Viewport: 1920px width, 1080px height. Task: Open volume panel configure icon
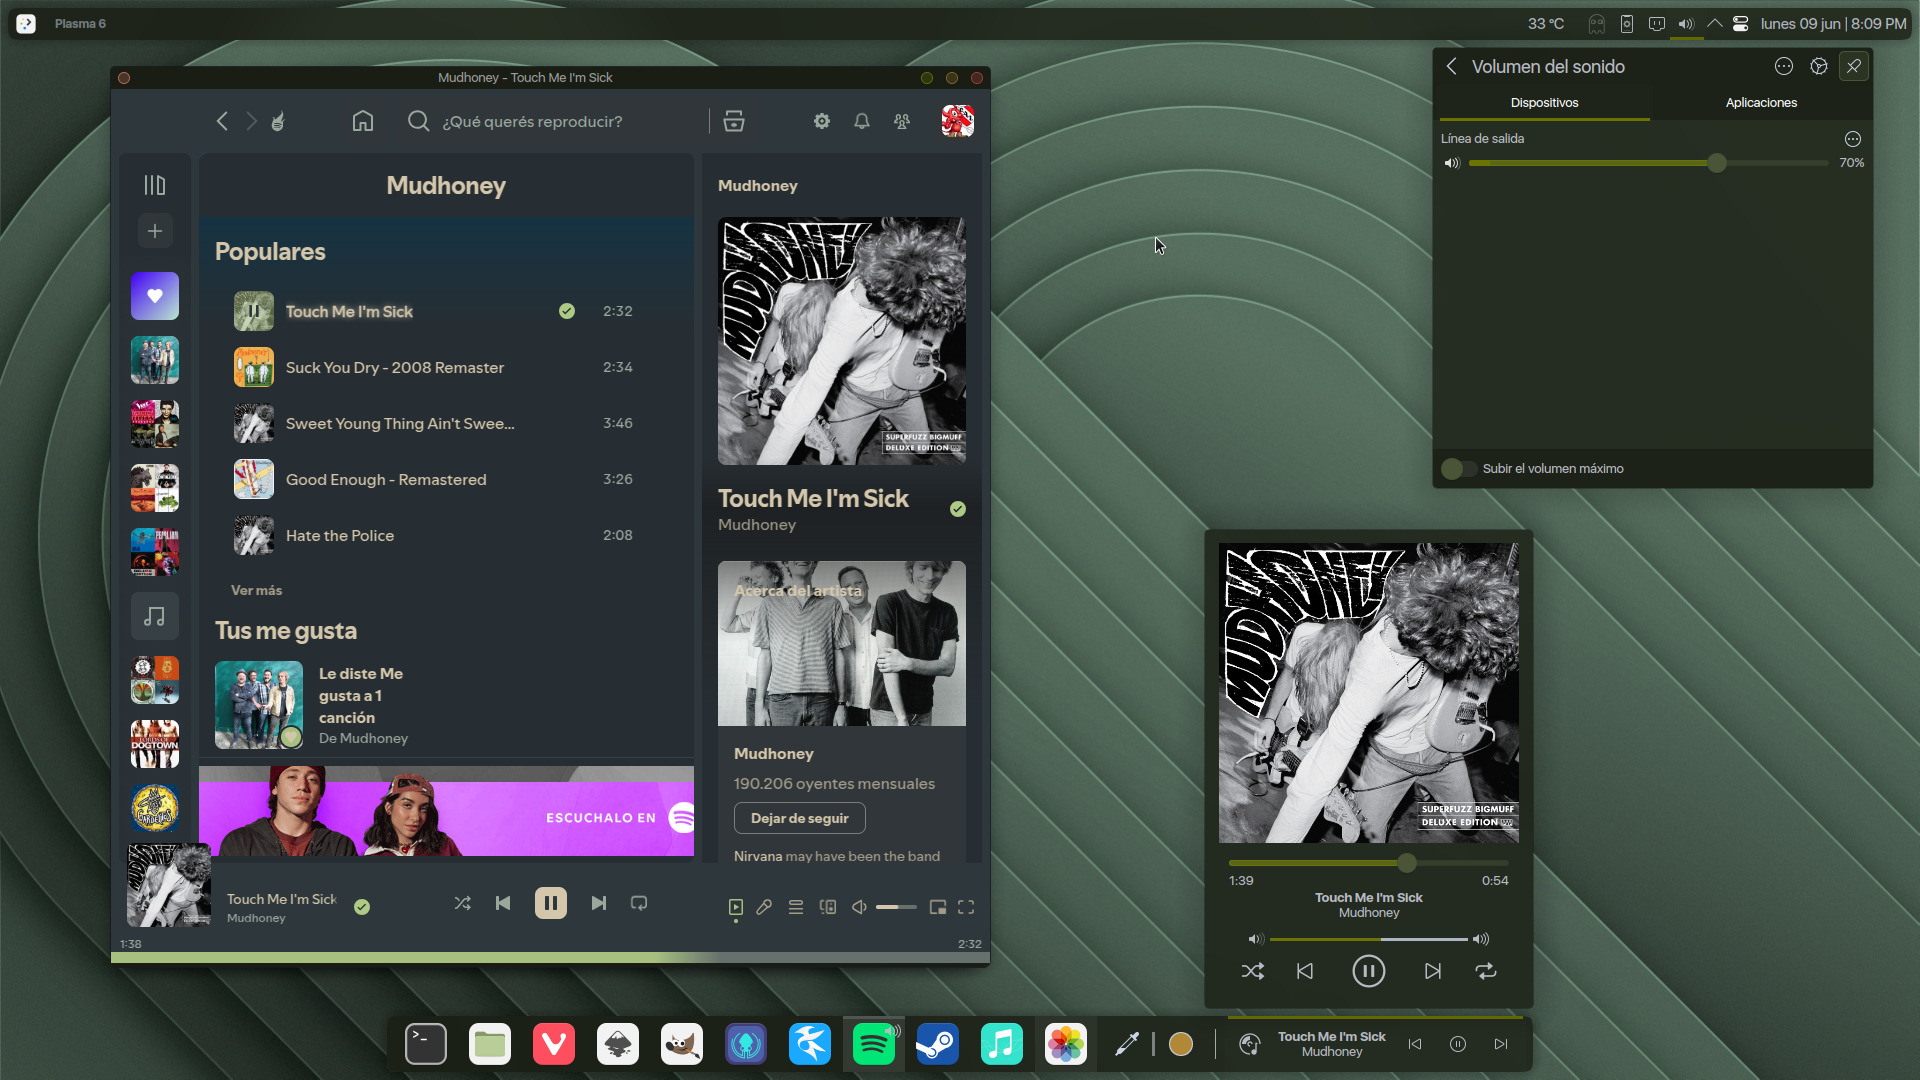(1819, 66)
